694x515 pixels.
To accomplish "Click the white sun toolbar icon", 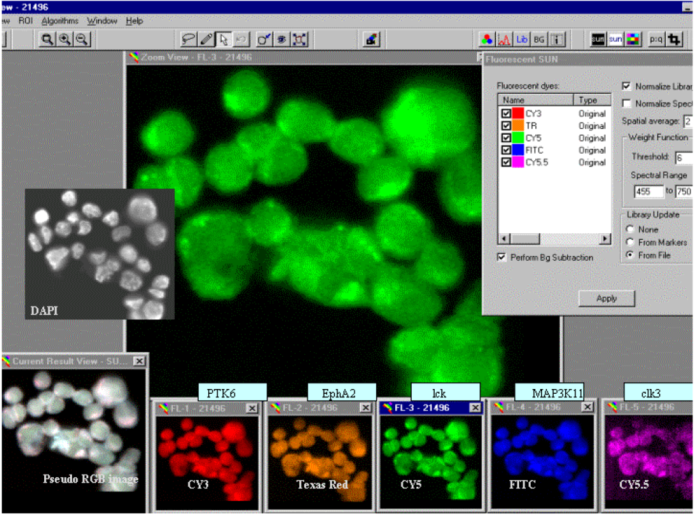I will pyautogui.click(x=616, y=39).
